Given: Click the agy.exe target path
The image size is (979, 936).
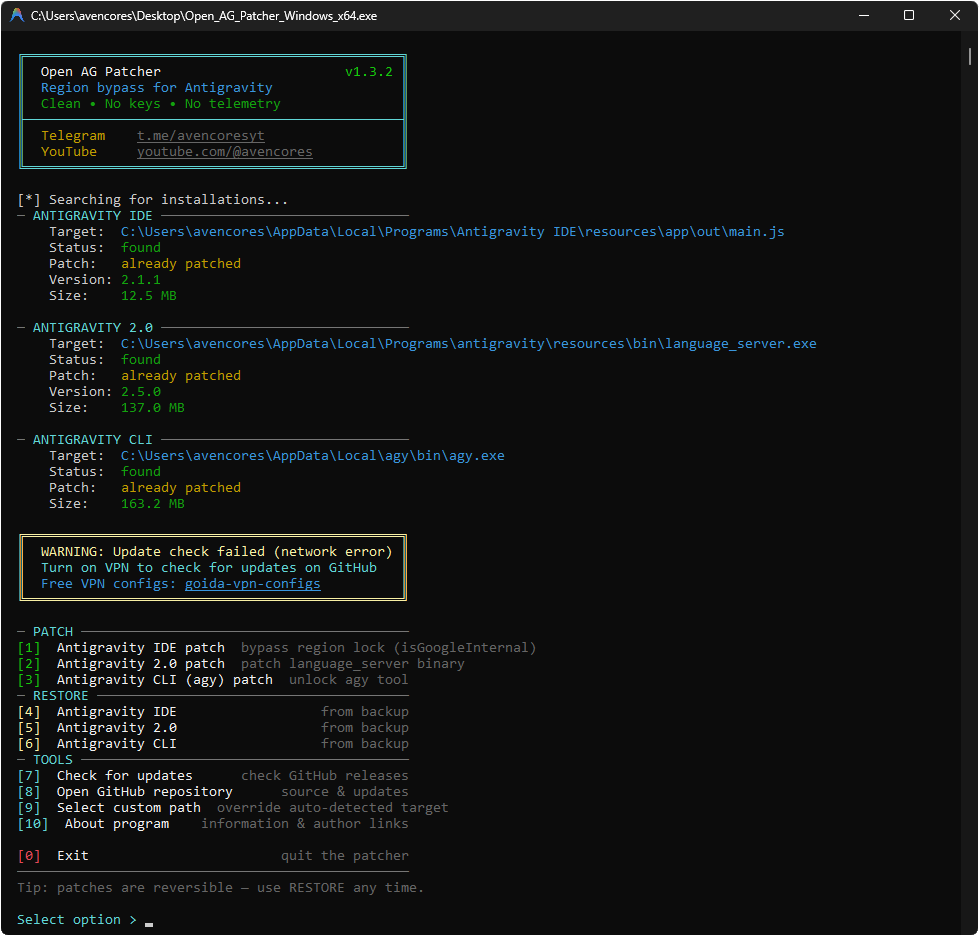Looking at the screenshot, I should (x=312, y=456).
